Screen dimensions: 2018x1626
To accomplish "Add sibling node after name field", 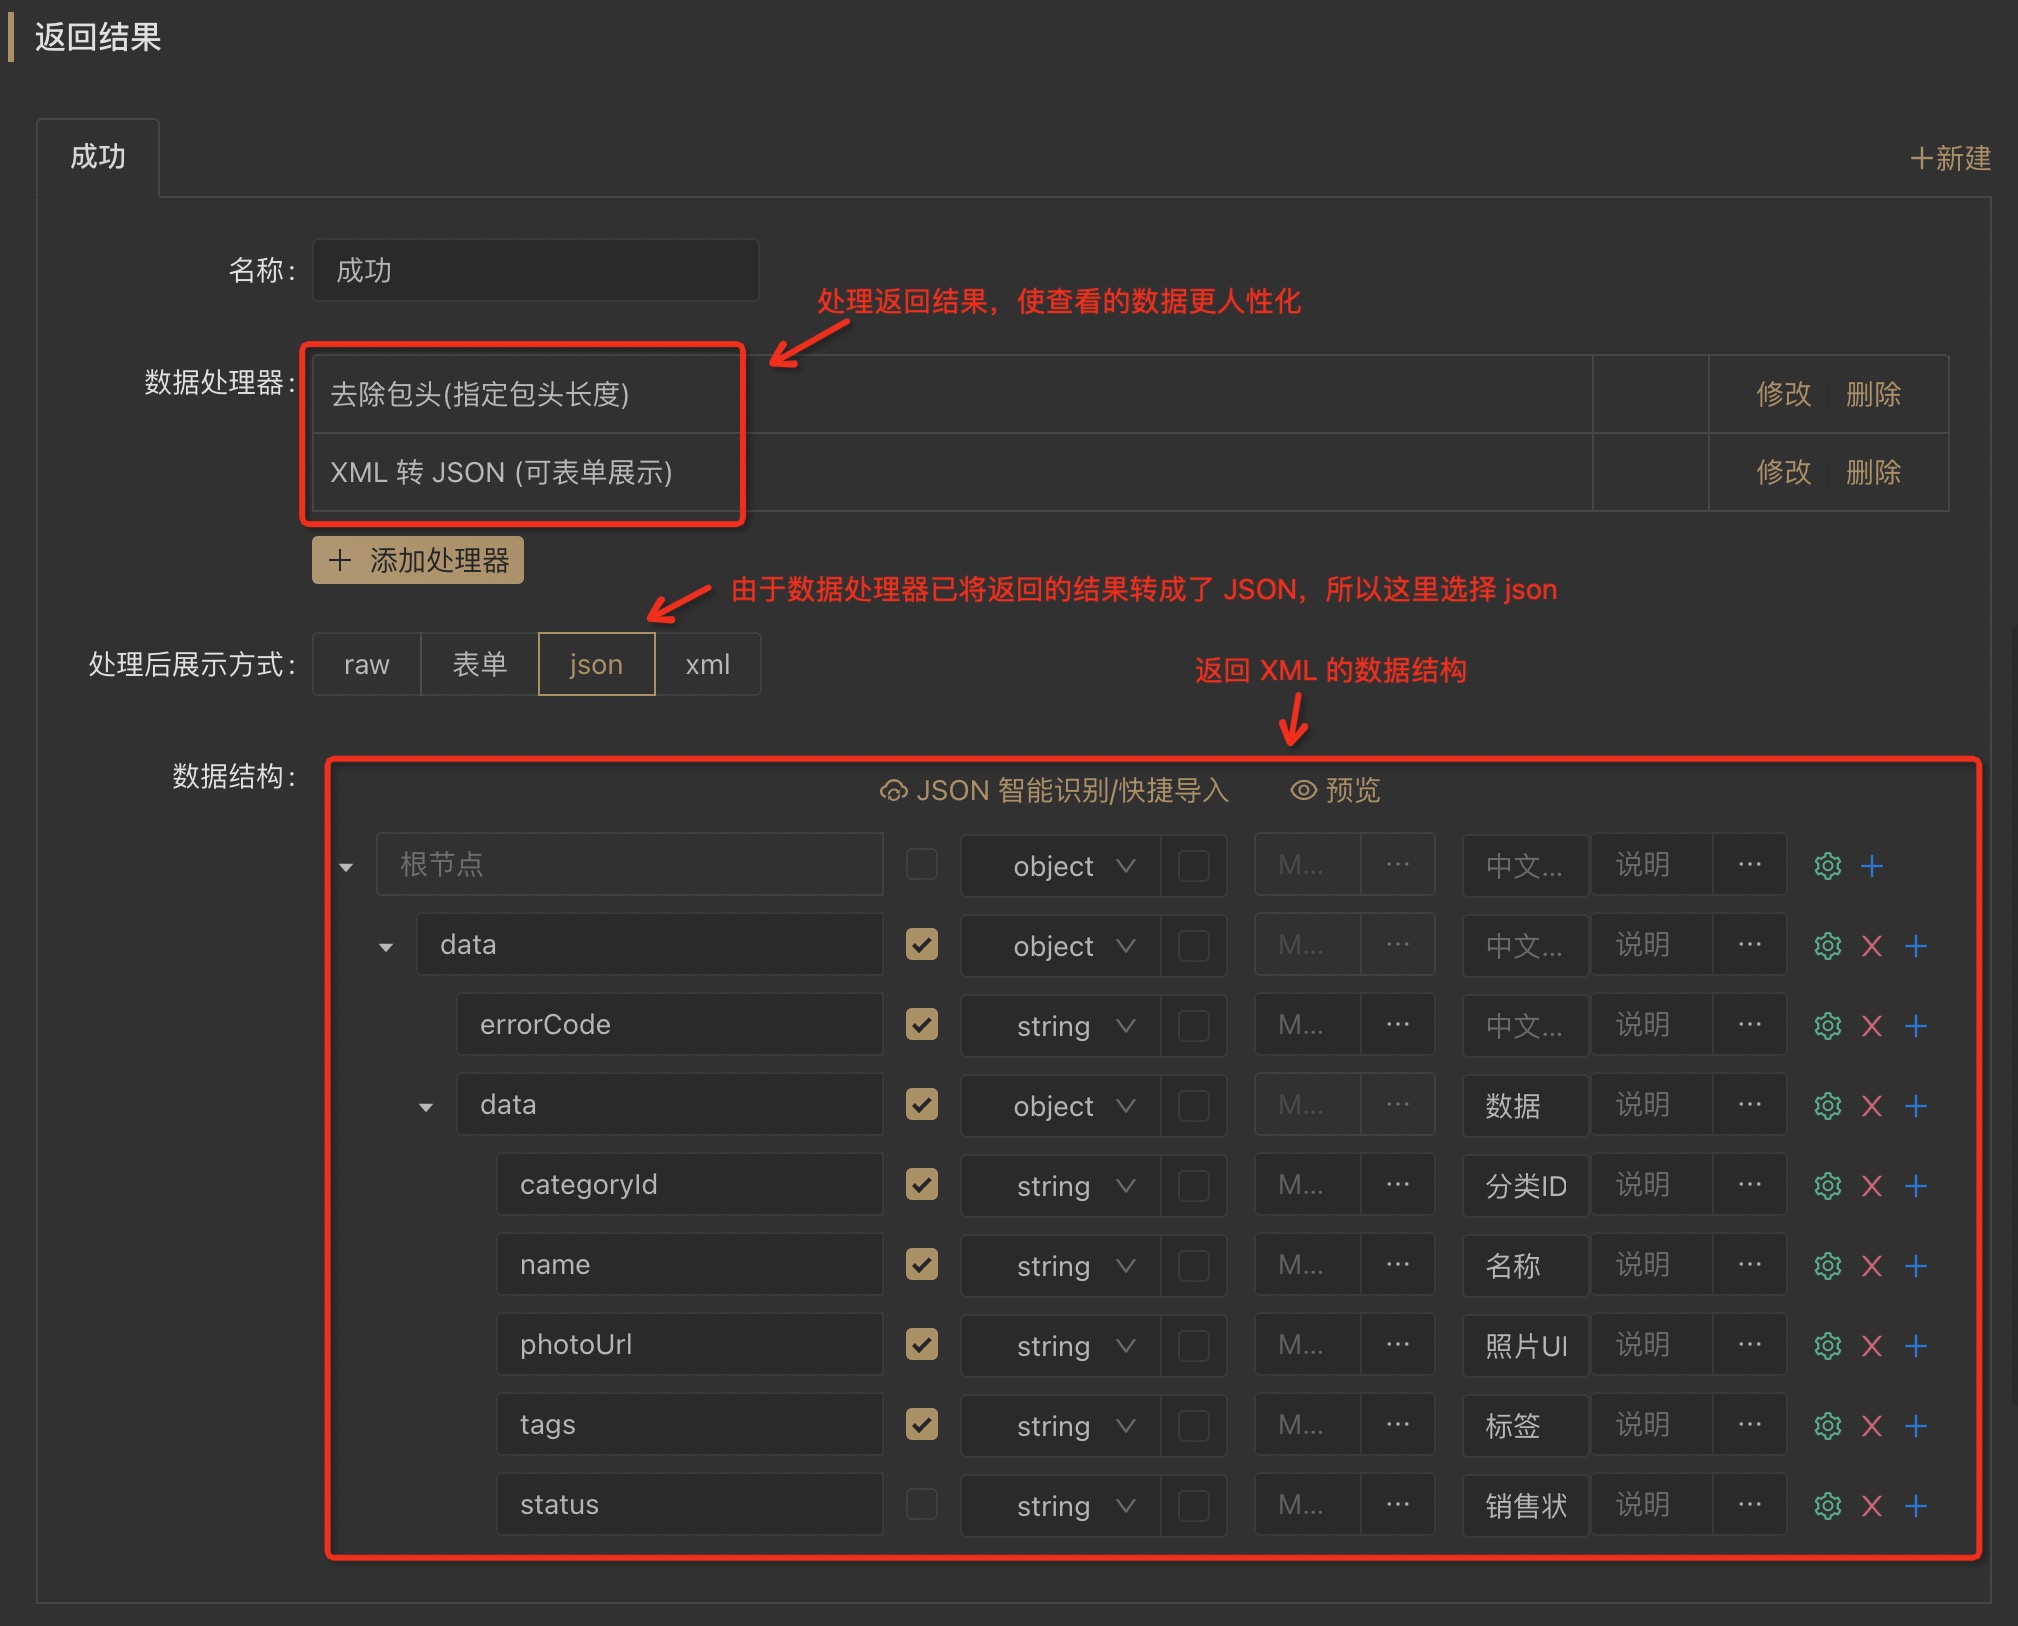I will 1915,1265.
